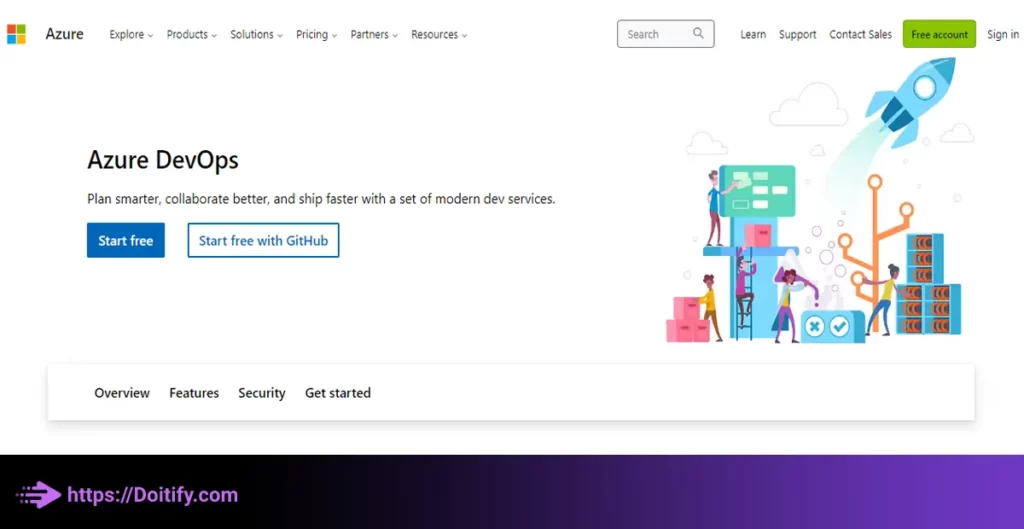
Task: Focus the Search input field
Action: [x=665, y=34]
